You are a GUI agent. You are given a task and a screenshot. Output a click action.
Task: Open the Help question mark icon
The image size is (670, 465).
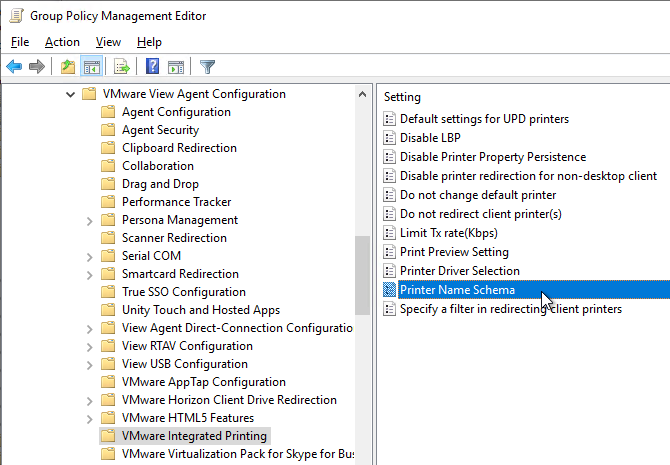pyautogui.click(x=153, y=67)
